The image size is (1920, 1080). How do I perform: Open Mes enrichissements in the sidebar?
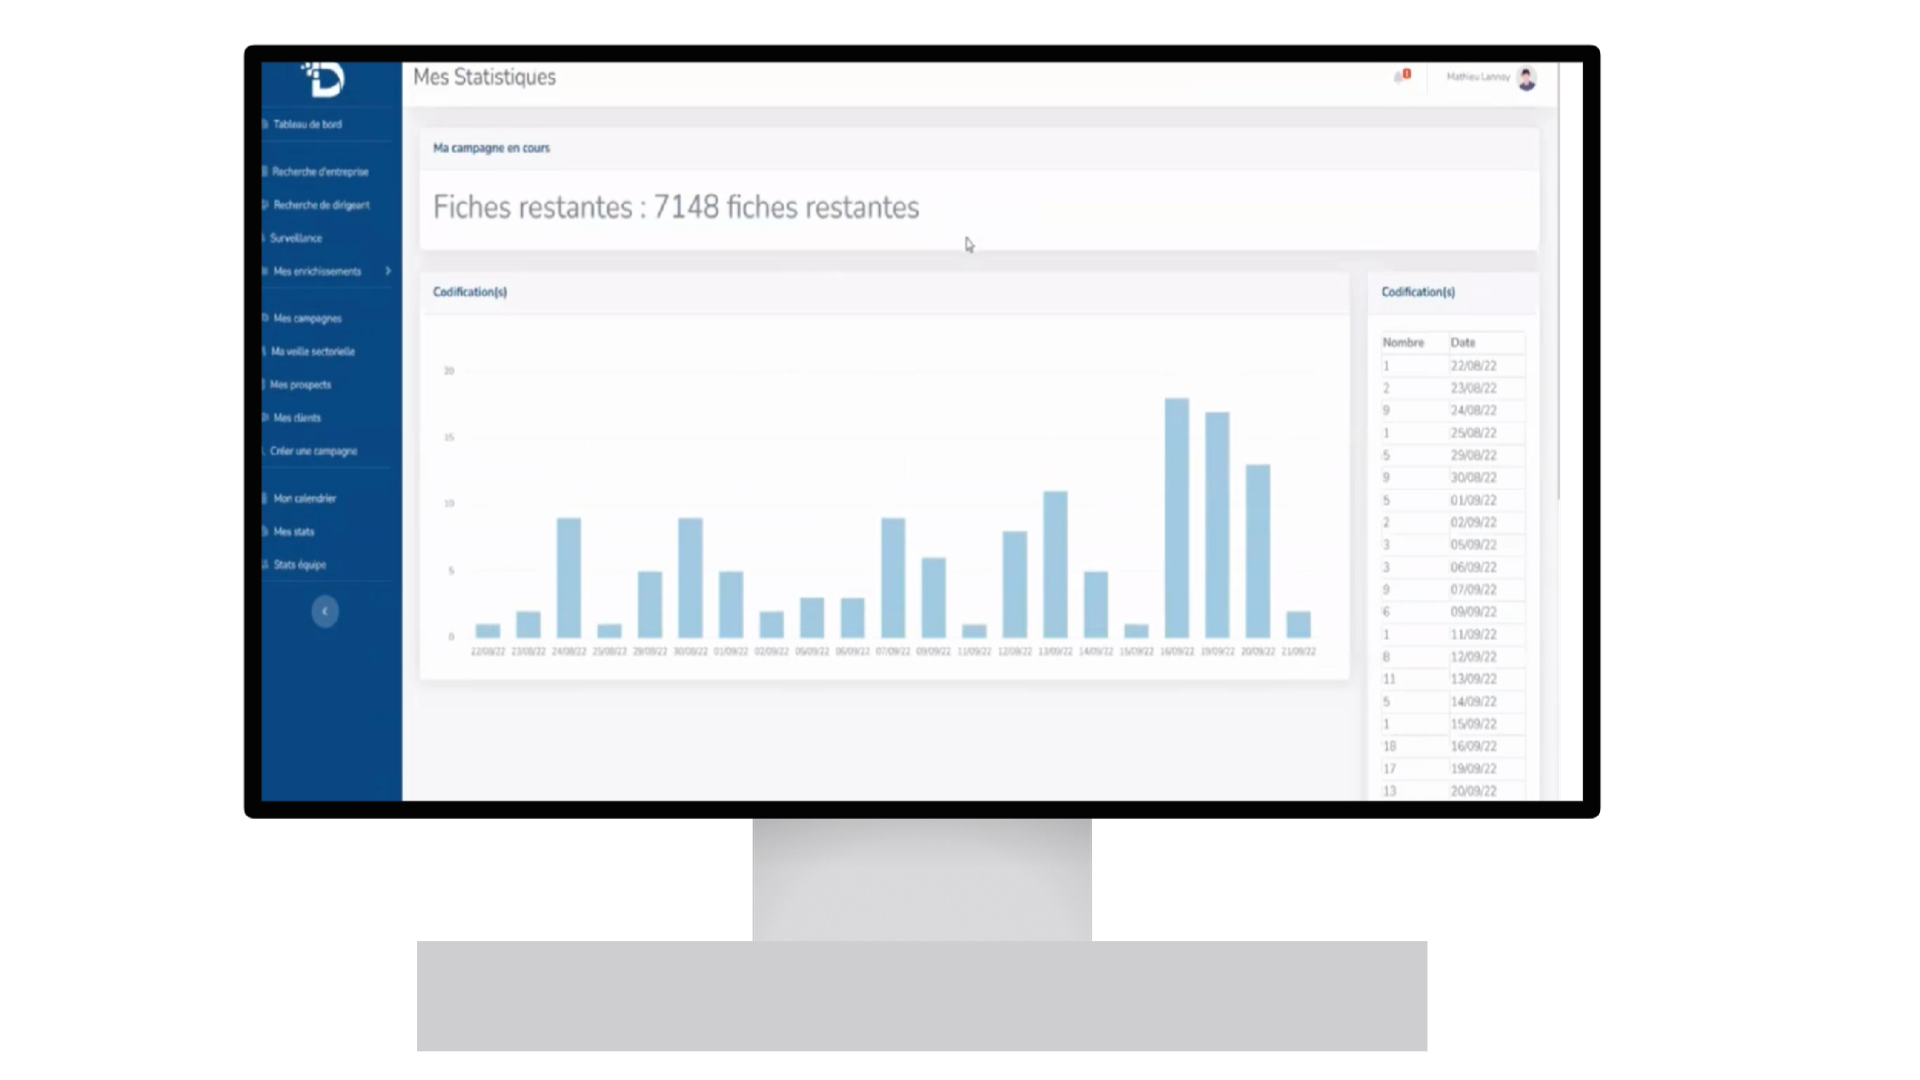point(317,271)
